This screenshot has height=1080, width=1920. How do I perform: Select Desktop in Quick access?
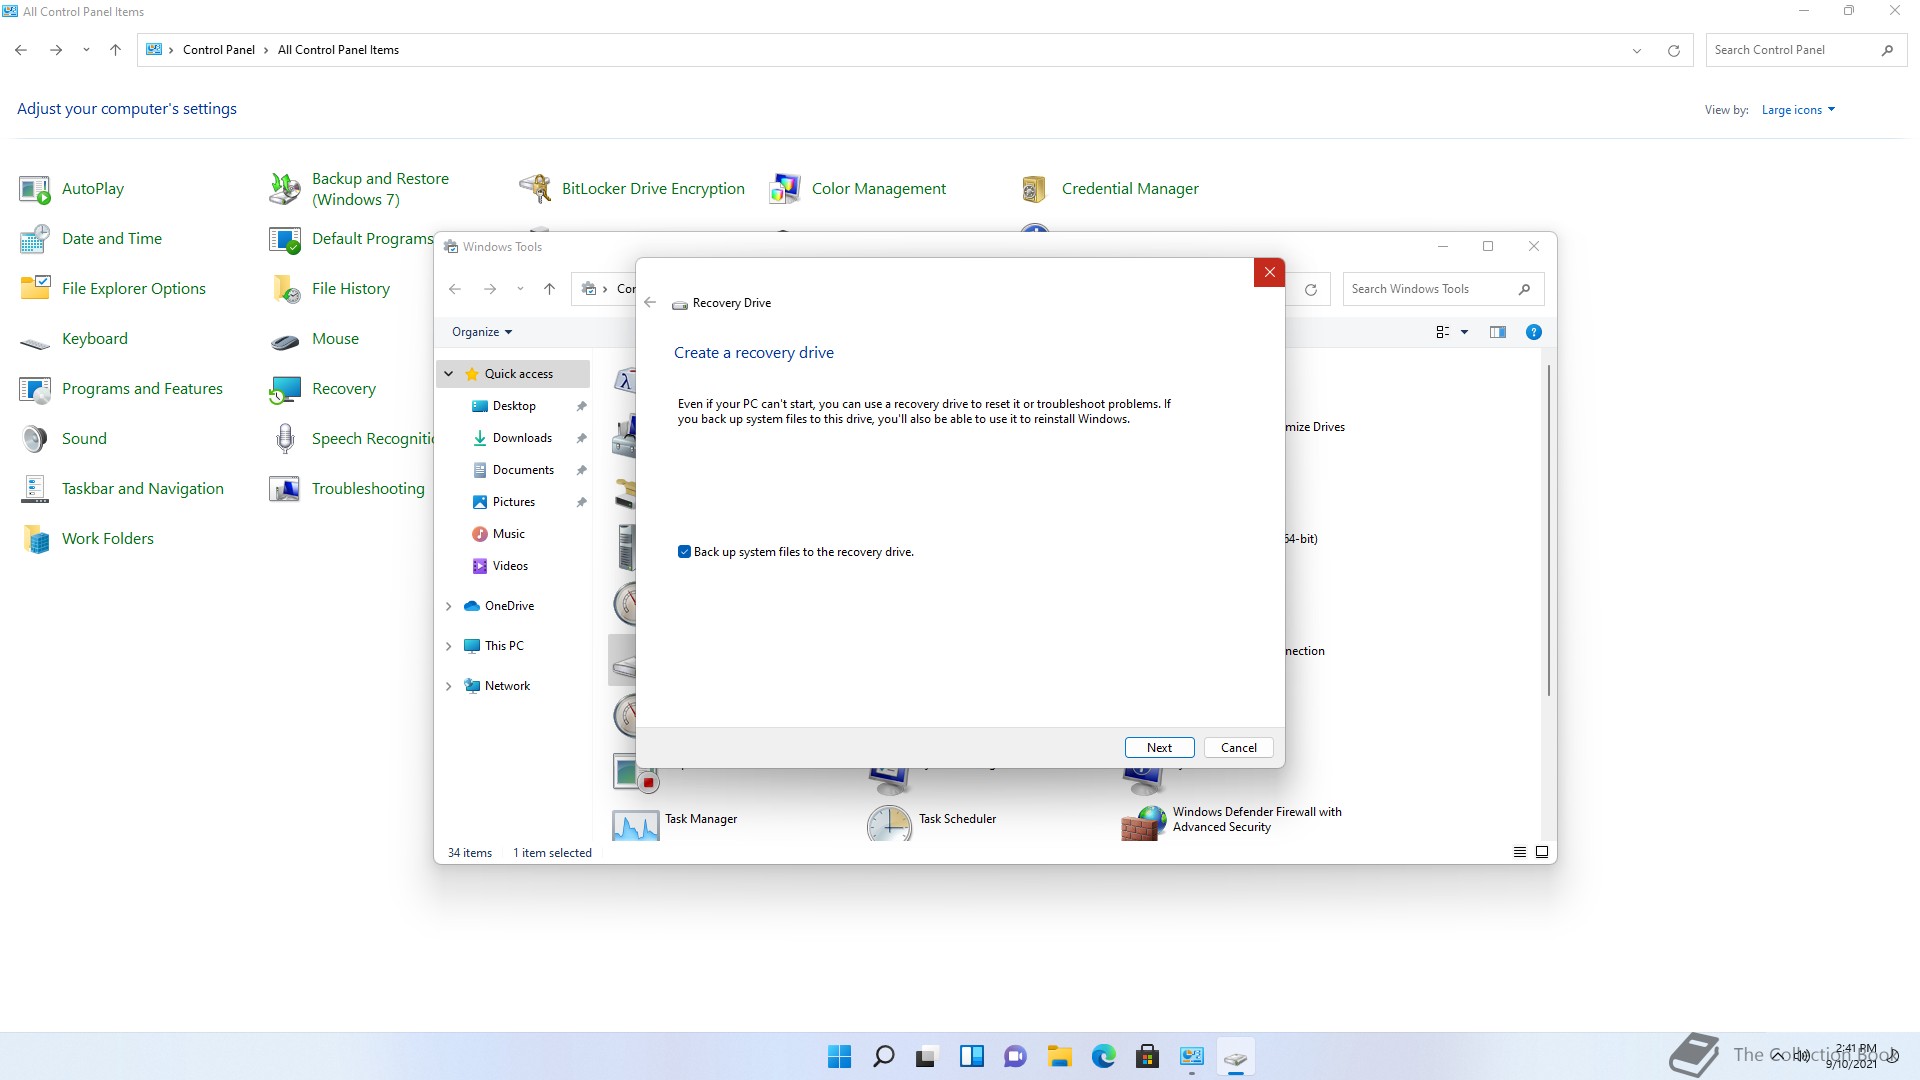(514, 406)
